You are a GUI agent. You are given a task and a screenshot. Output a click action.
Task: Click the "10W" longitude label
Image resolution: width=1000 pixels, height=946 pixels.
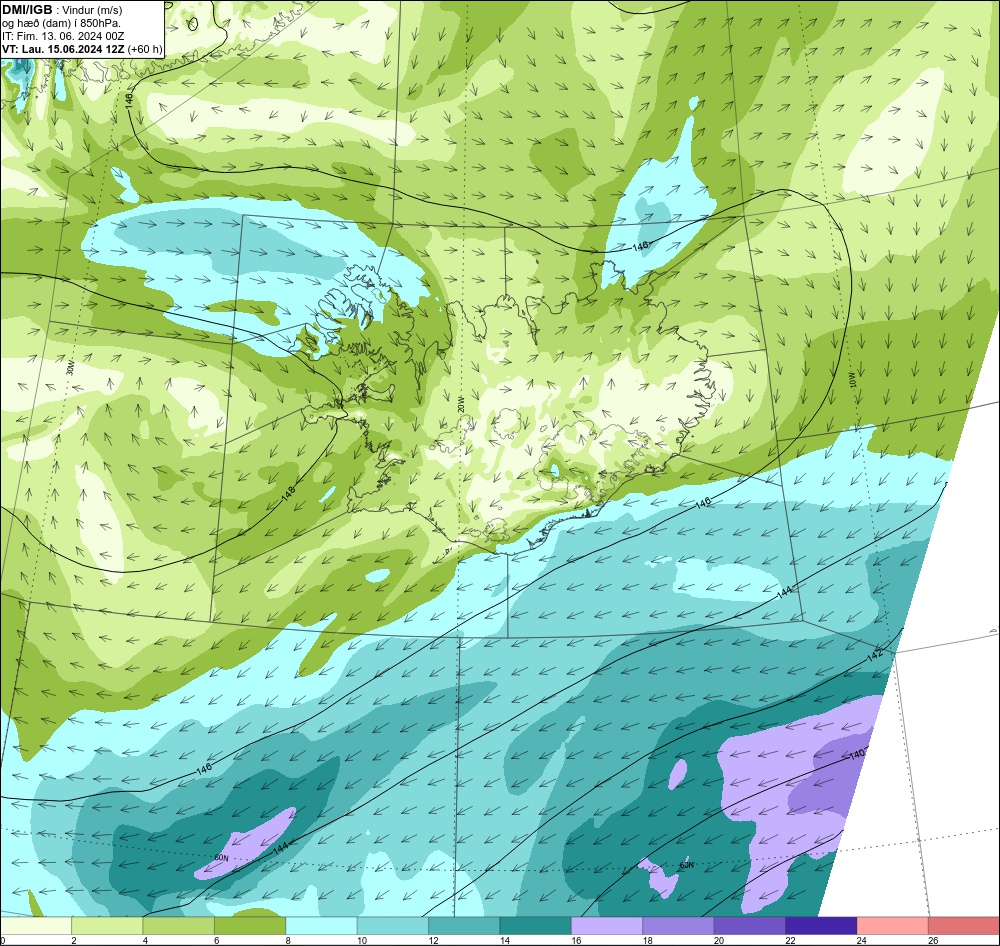[852, 380]
